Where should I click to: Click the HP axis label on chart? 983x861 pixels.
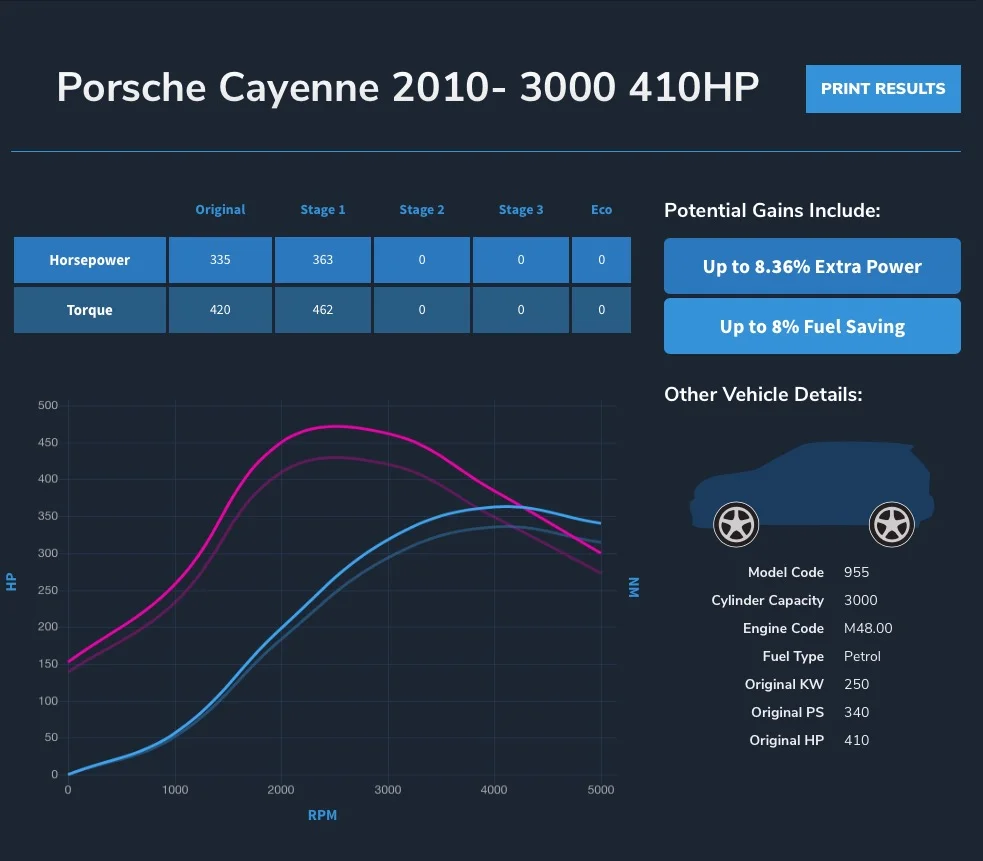(x=11, y=582)
